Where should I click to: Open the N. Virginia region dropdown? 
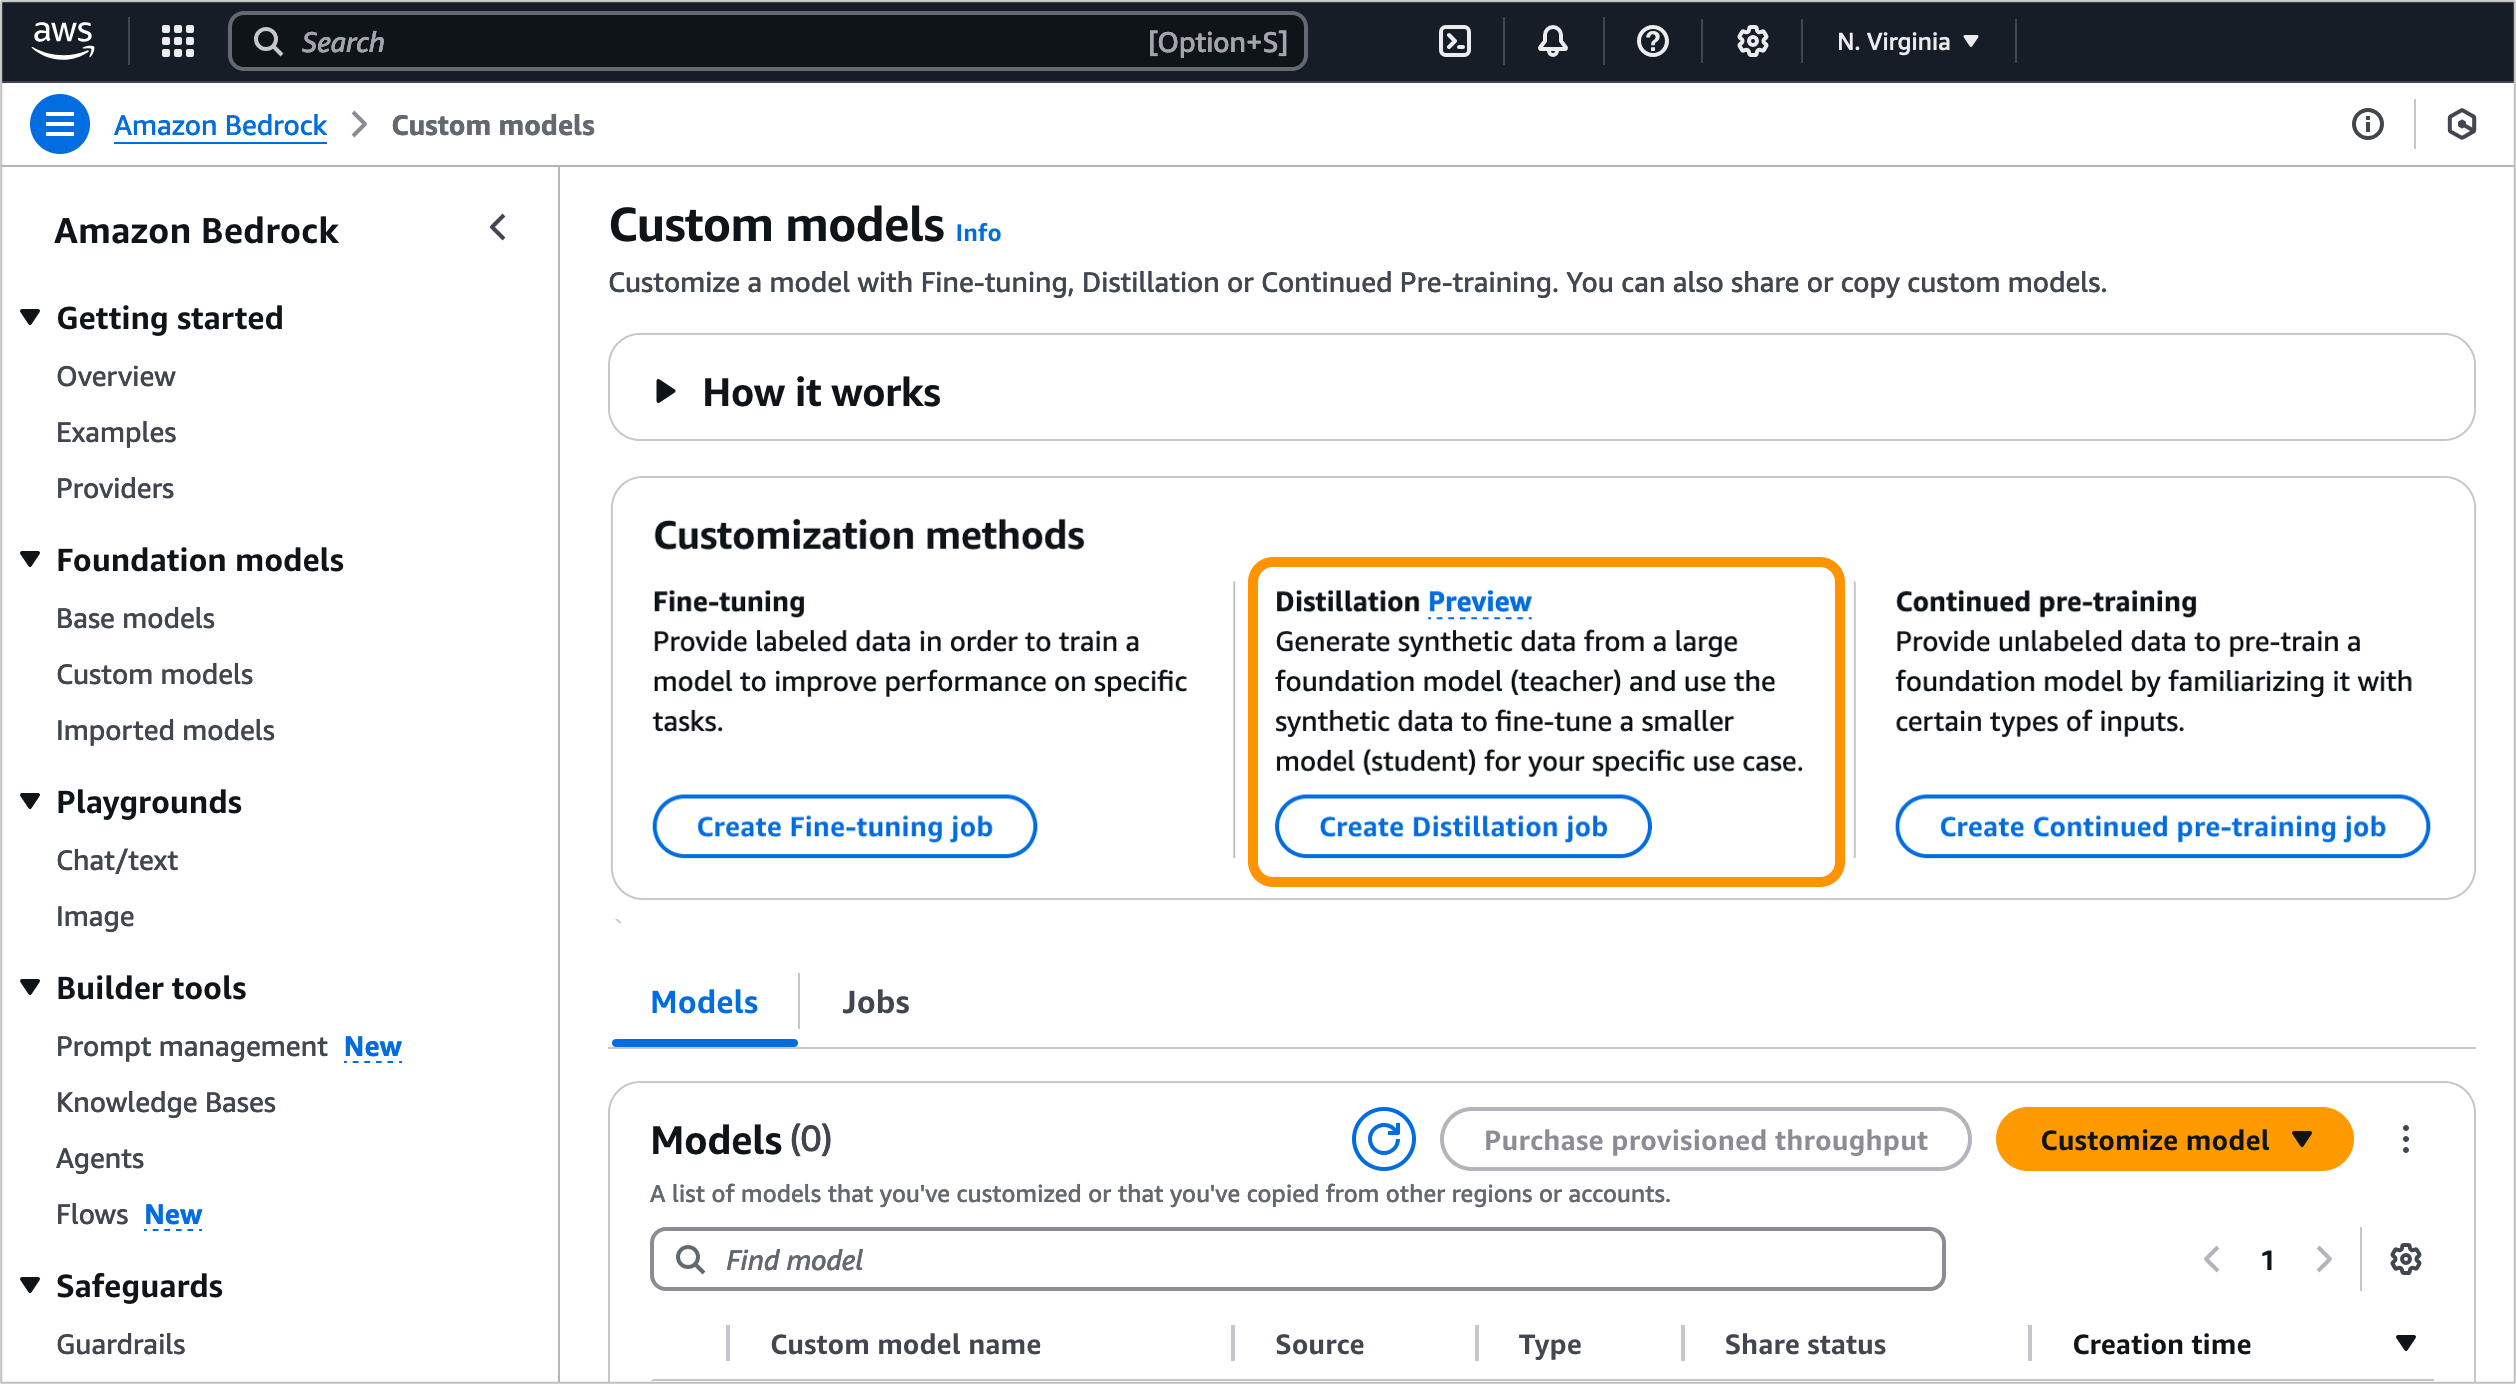click(1907, 41)
